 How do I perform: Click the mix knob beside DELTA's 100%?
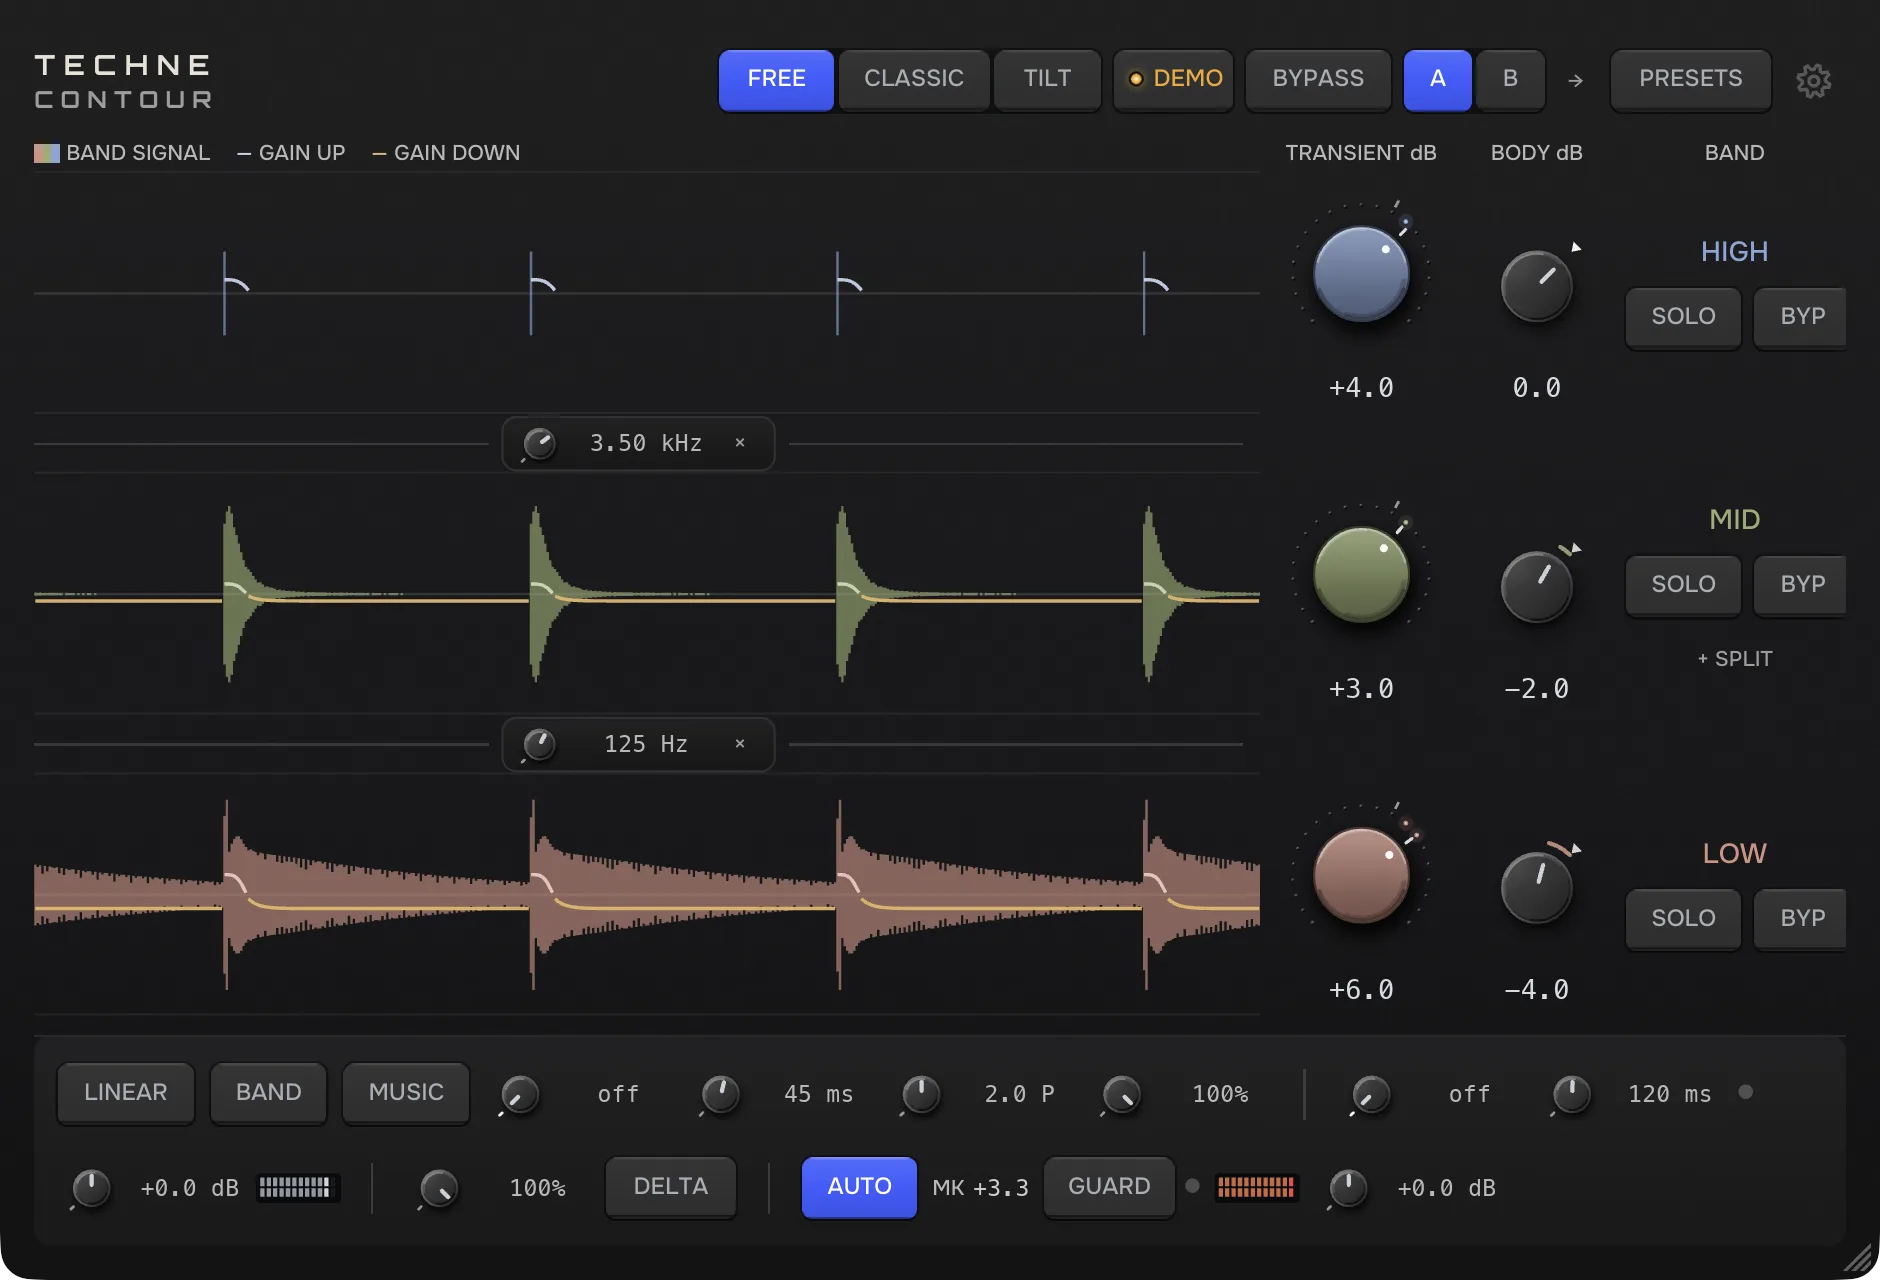click(439, 1188)
